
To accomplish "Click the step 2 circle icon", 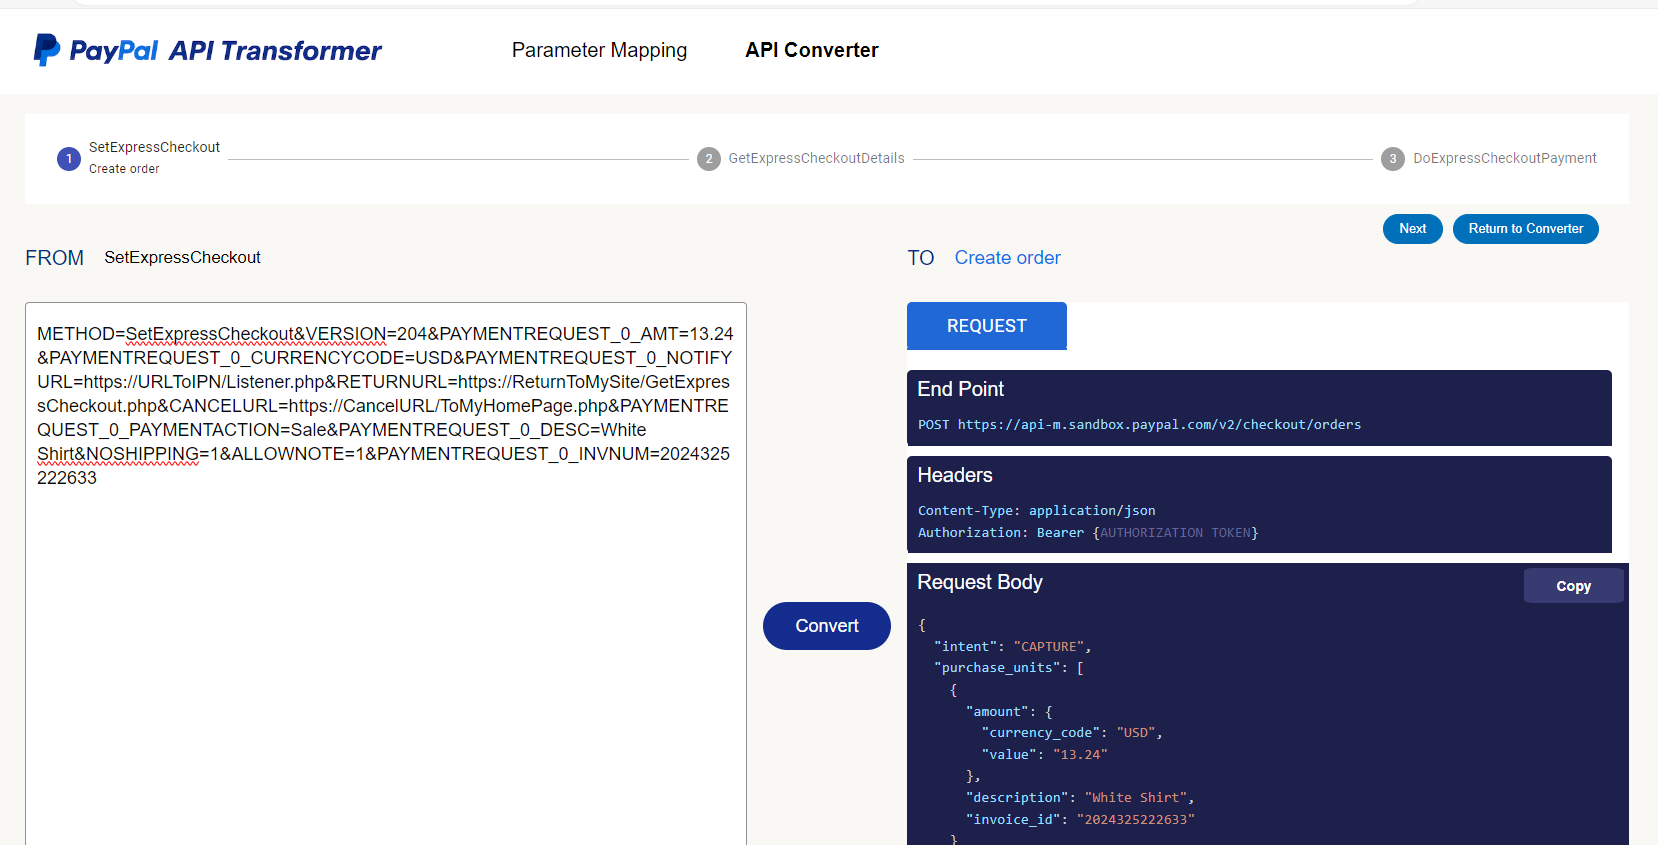I will click(709, 159).
